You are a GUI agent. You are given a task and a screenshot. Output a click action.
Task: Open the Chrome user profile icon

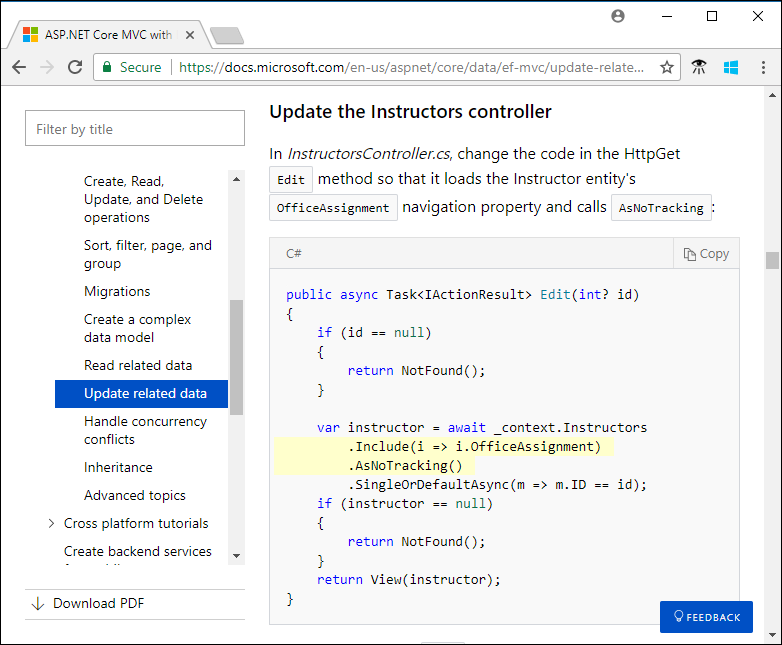[x=618, y=16]
